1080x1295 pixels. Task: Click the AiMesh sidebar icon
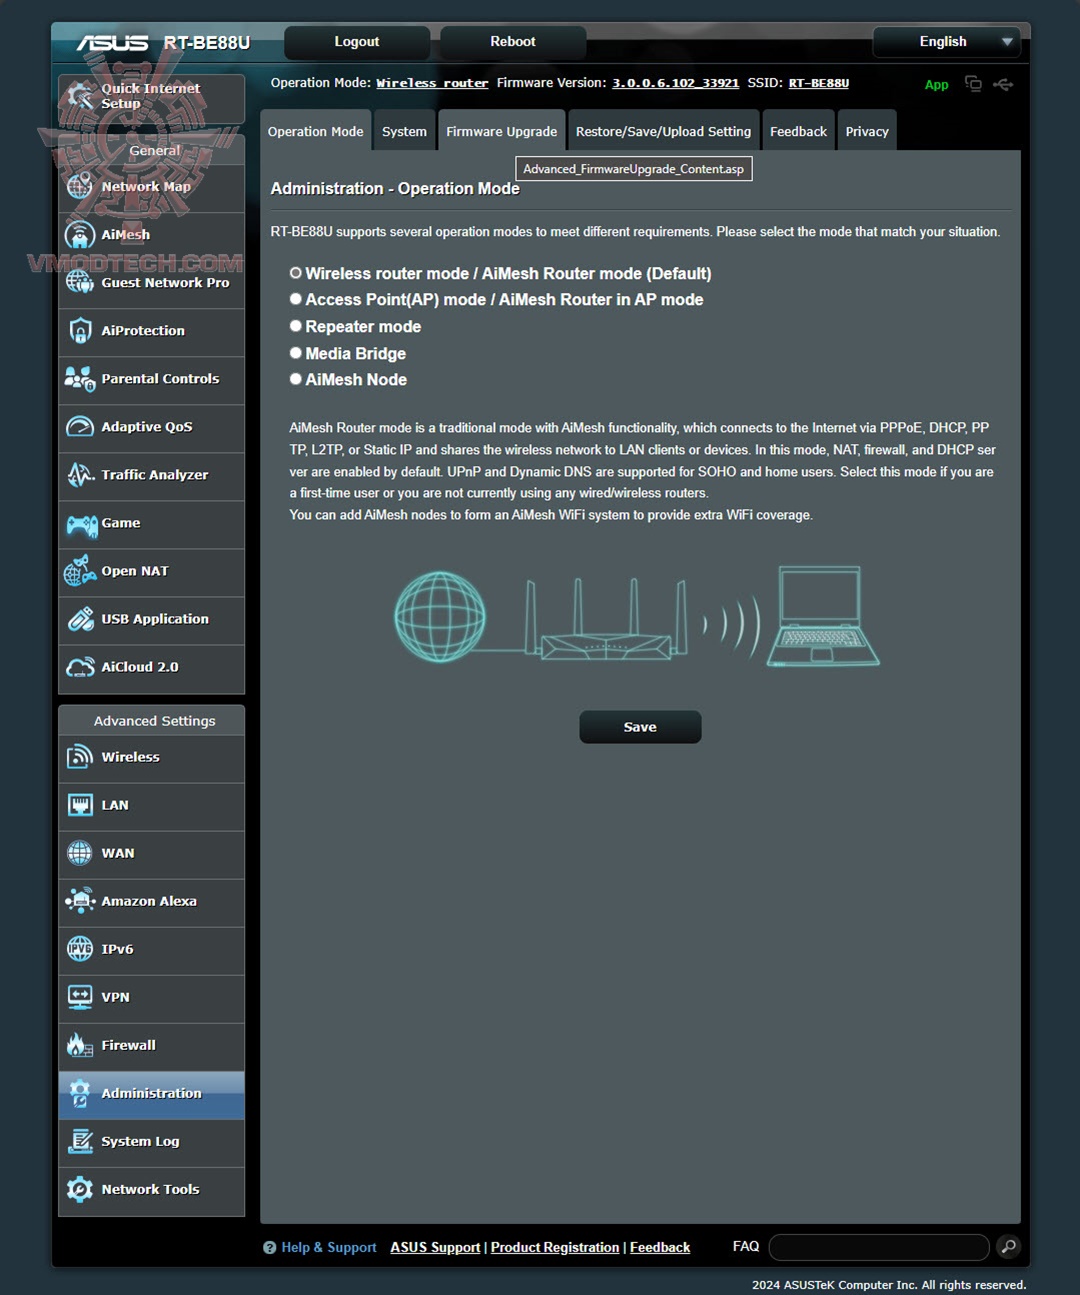[x=80, y=234]
